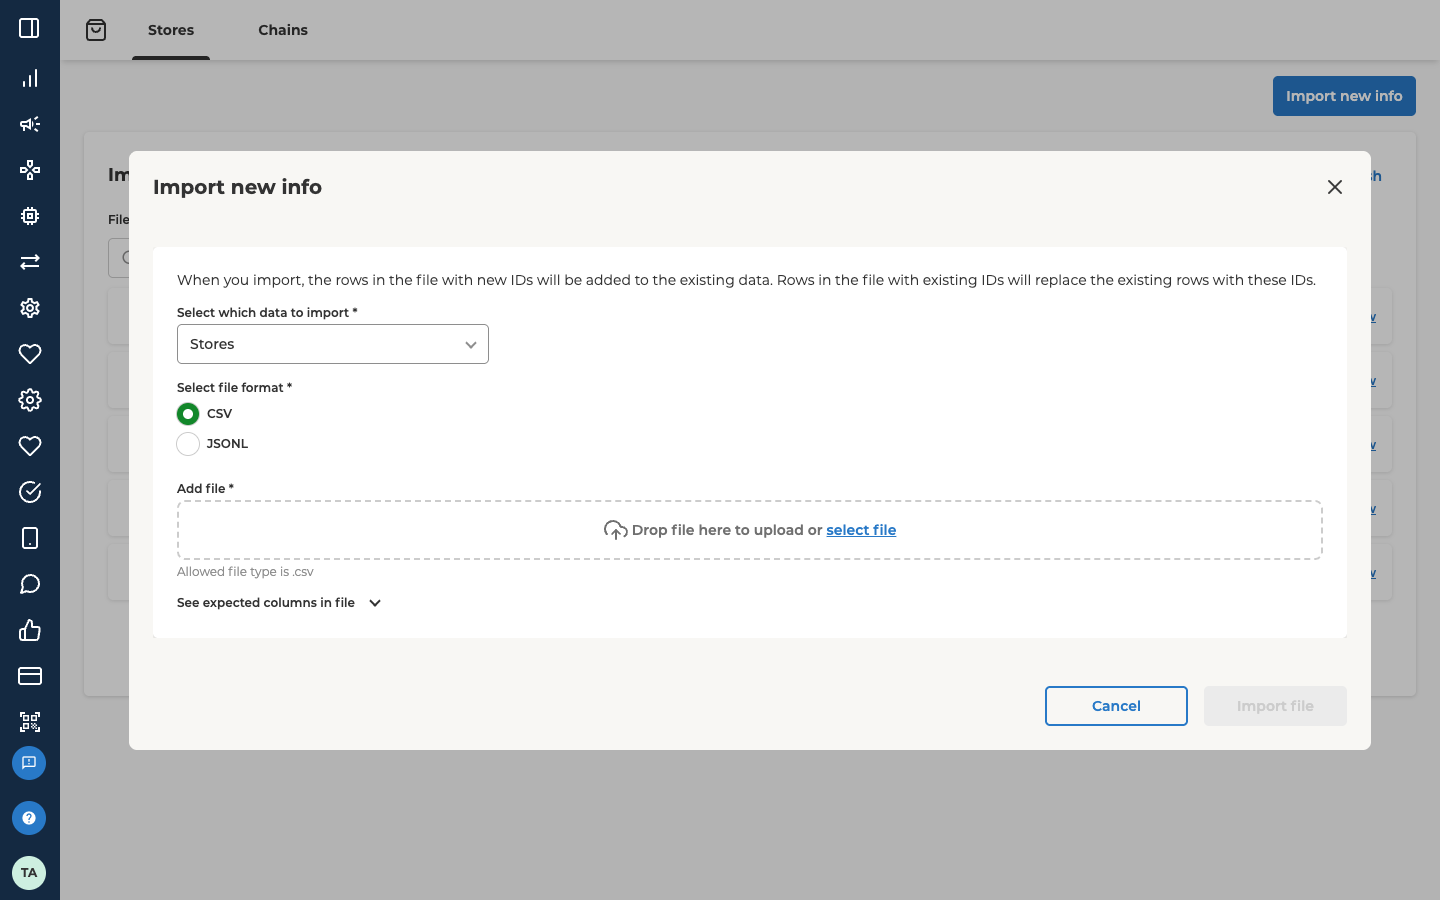Click the 'Select file format' label
Screen dimensions: 1440x900
pos(234,388)
